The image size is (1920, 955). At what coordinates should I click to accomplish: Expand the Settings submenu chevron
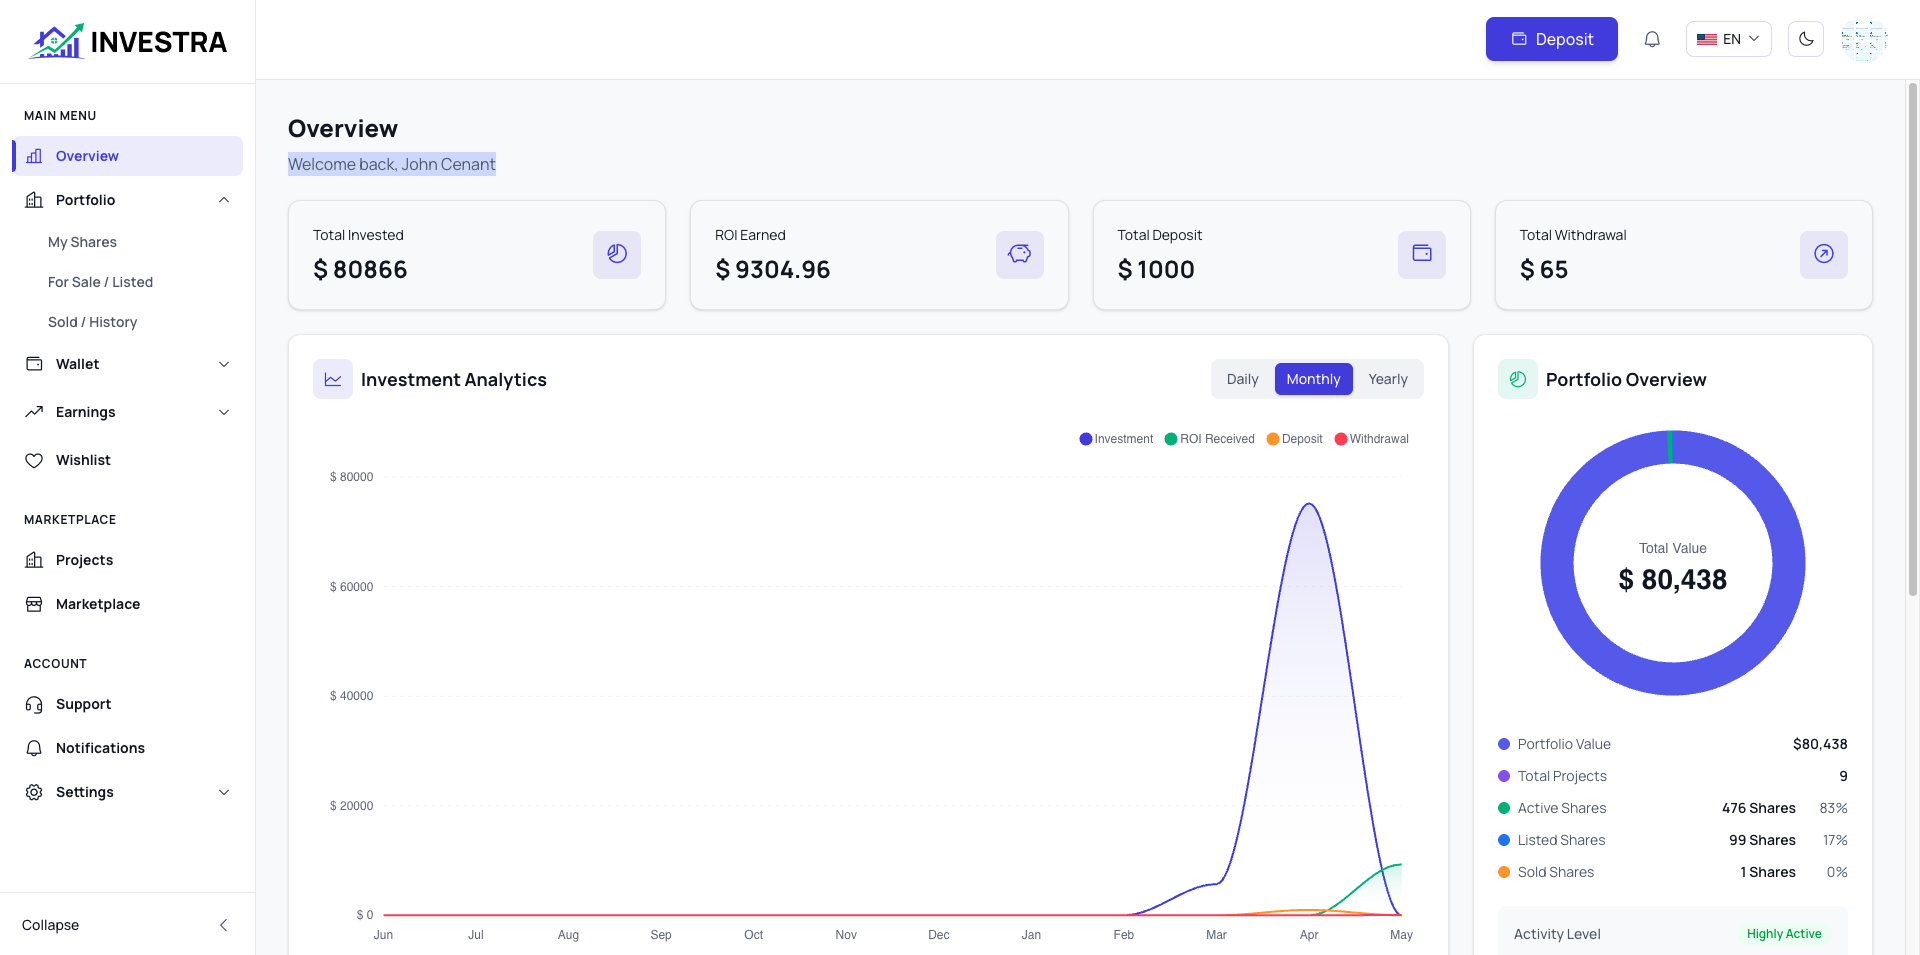(x=224, y=792)
